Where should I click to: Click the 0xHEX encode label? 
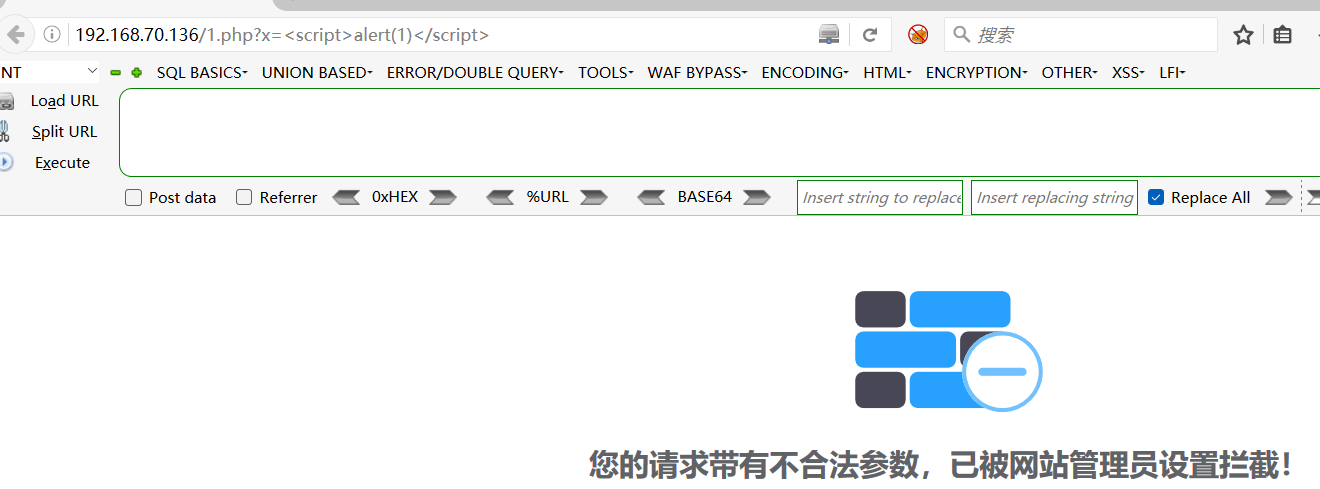[x=395, y=197]
